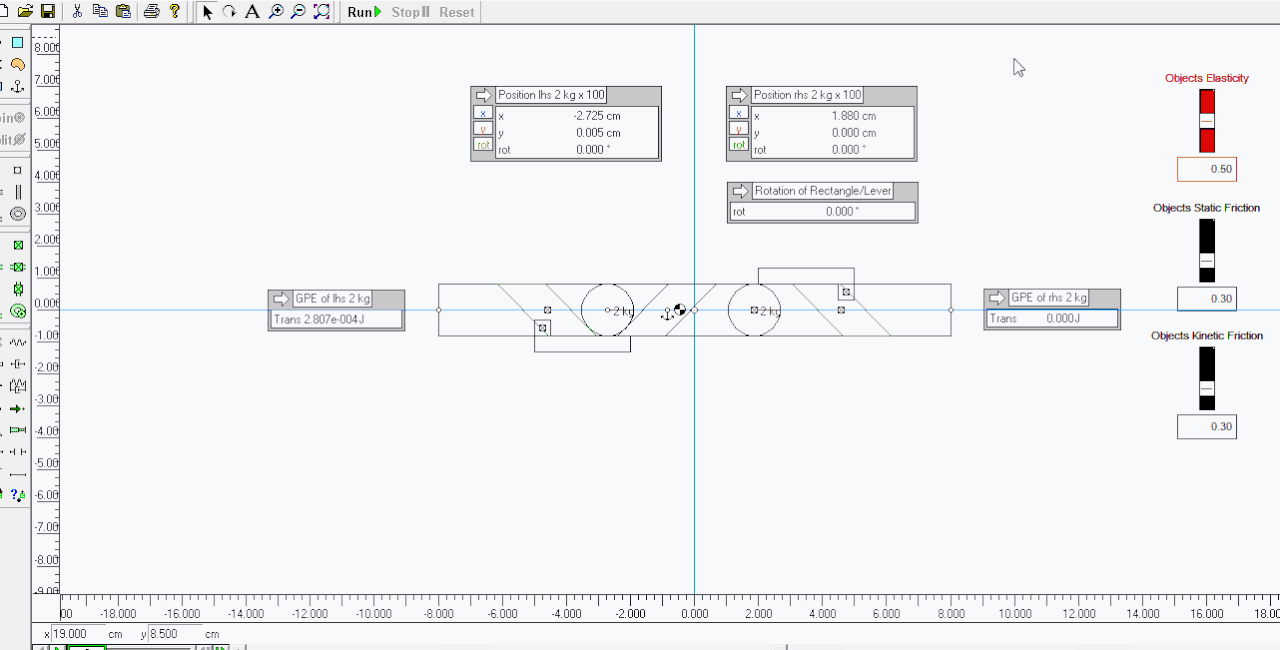Screen dimensions: 1280x650
Task: Click arrow button on GPE of lhs meter
Action: click(x=281, y=298)
